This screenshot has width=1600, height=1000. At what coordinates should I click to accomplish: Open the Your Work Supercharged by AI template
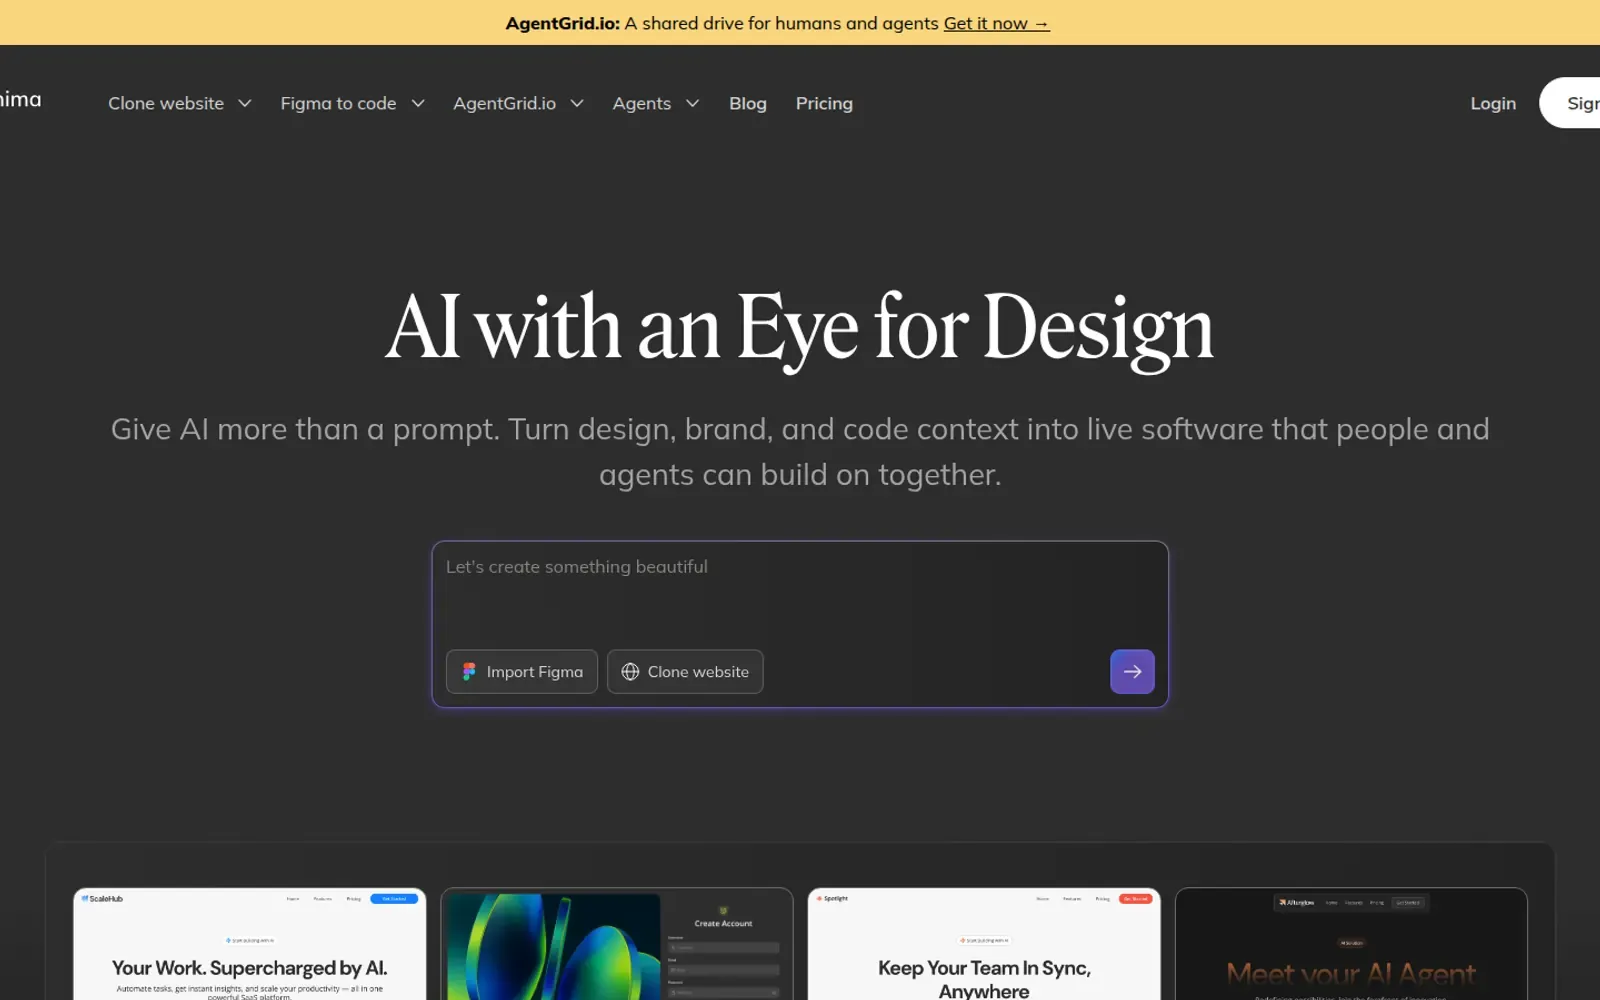pyautogui.click(x=250, y=944)
